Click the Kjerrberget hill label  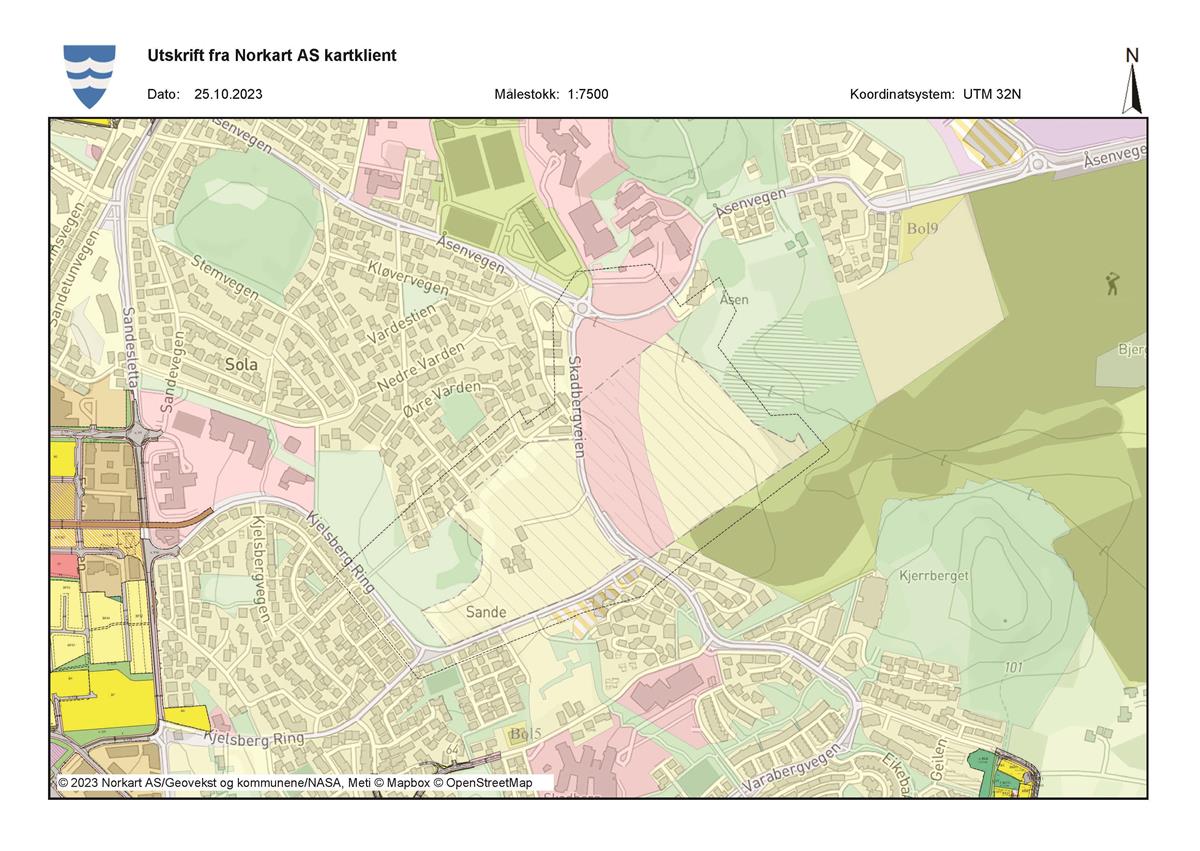[934, 577]
